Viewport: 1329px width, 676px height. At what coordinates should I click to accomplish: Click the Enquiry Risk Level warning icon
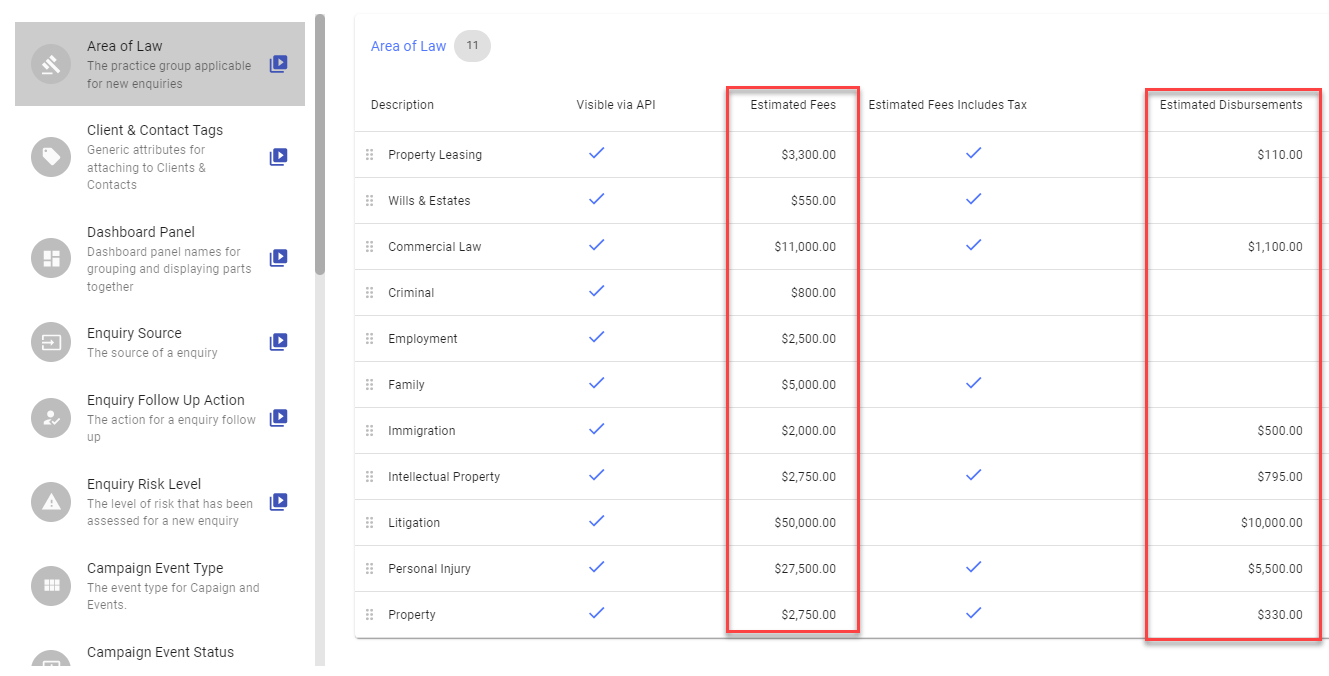pyautogui.click(x=51, y=502)
